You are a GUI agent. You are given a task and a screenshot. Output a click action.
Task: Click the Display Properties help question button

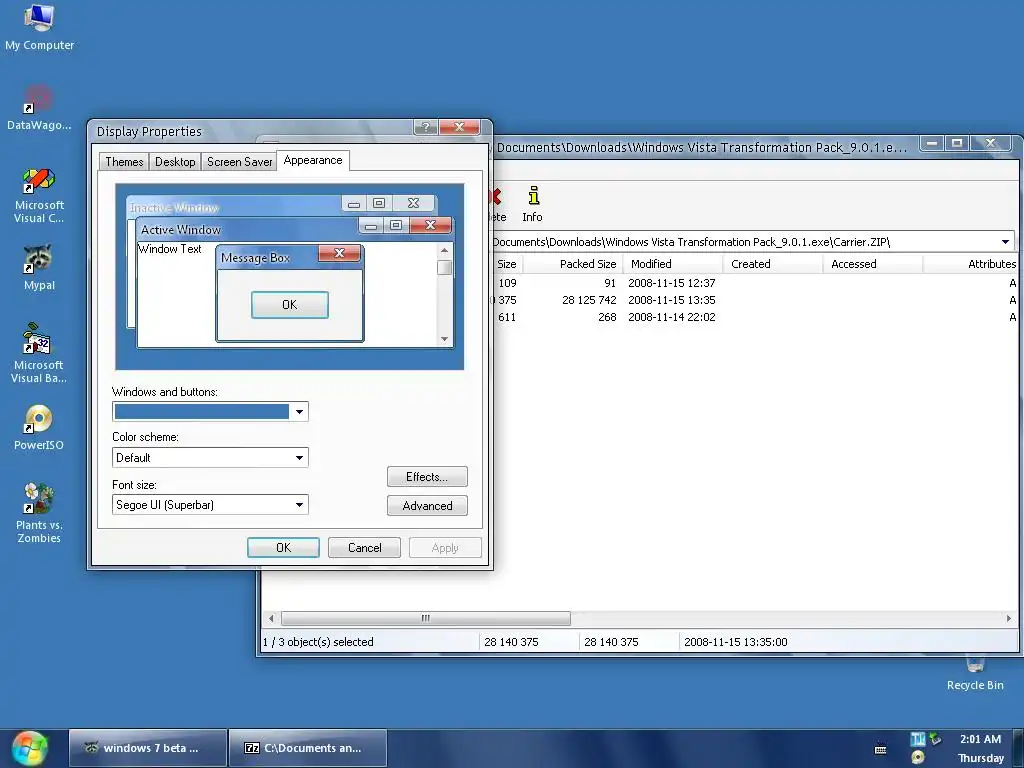coord(426,127)
